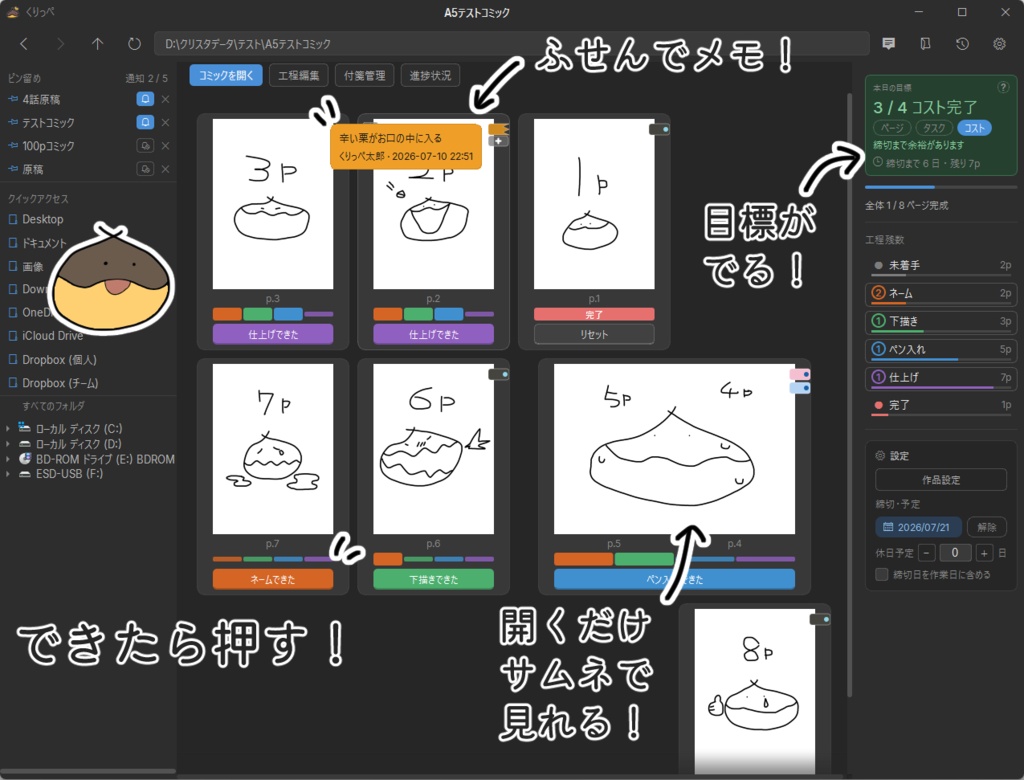Remove the 4話原稿 pinned item
1024x780 pixels.
pos(165,99)
